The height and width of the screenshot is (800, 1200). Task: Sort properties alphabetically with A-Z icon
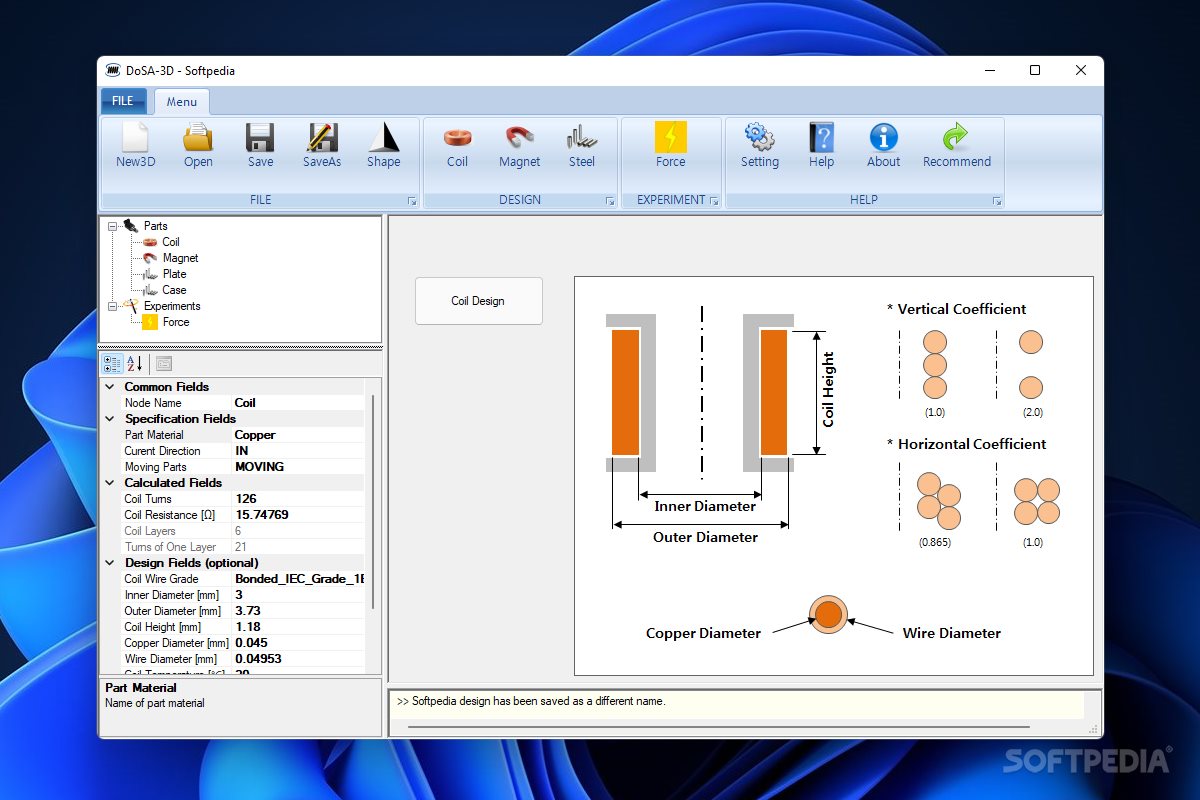tap(135, 364)
